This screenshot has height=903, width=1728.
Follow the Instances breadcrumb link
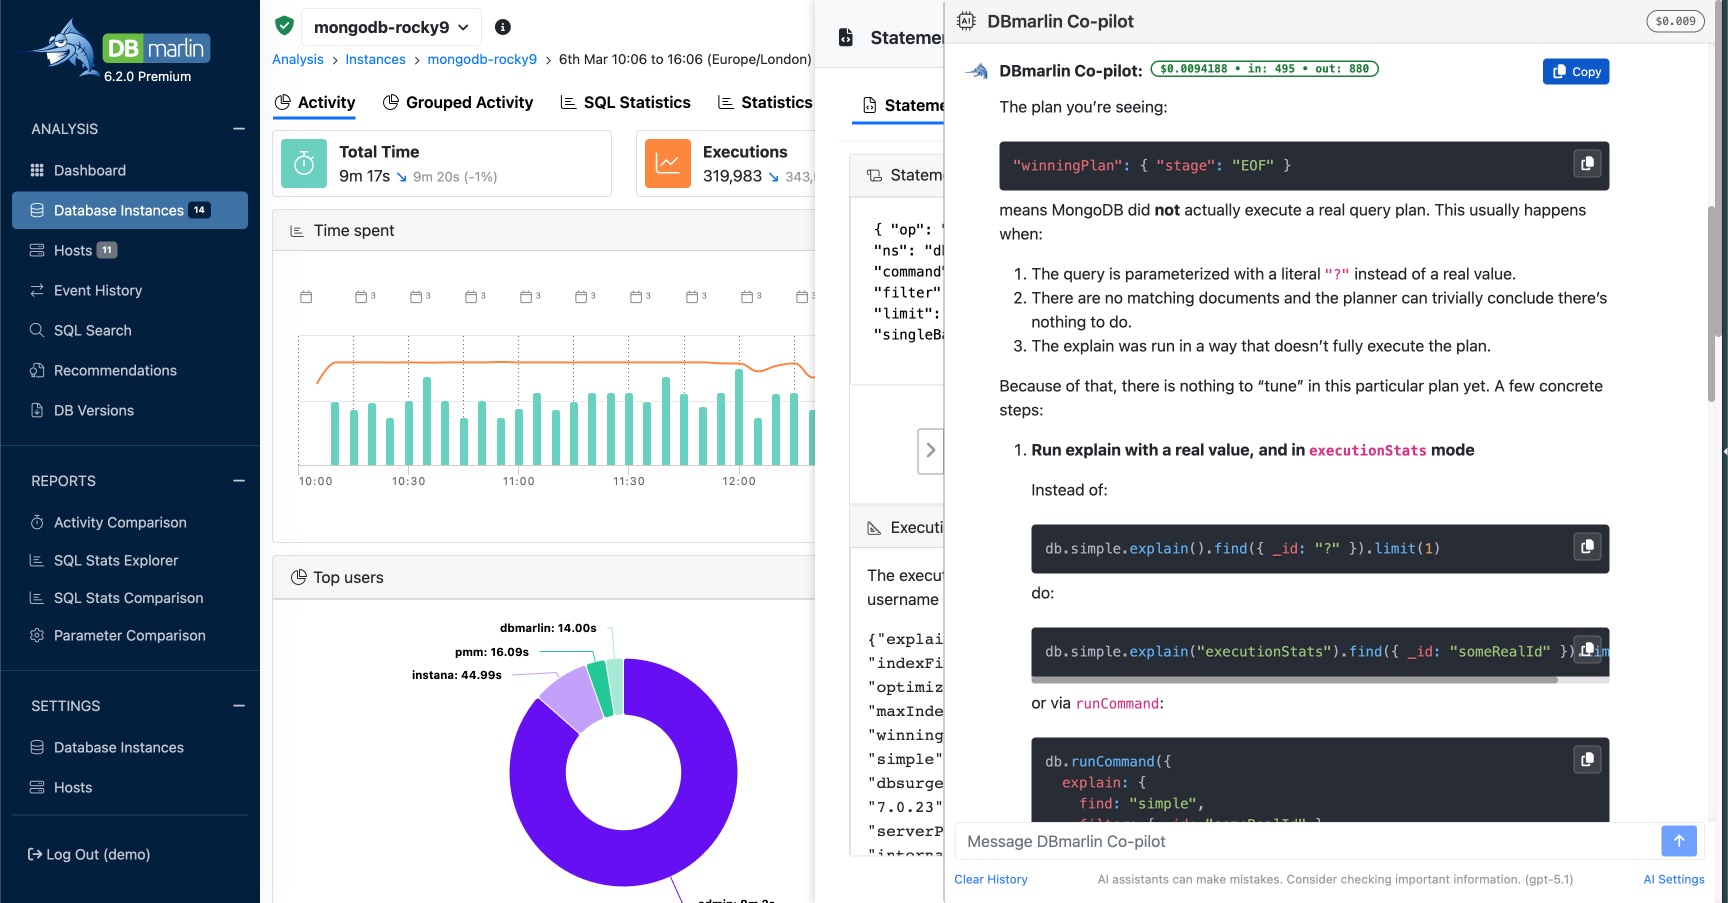click(x=375, y=59)
